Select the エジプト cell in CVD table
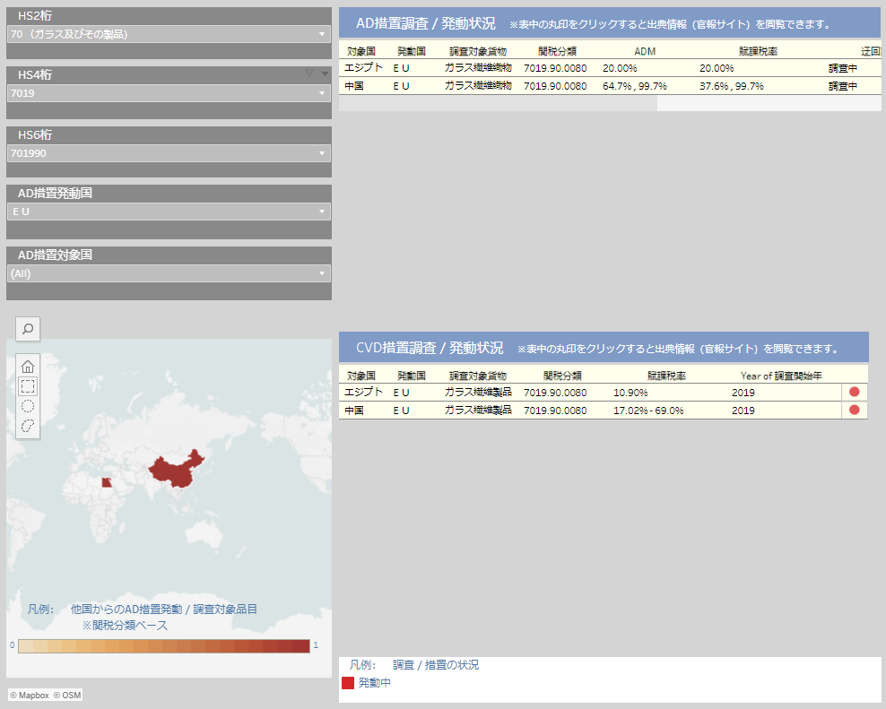The width and height of the screenshot is (886, 709). click(364, 392)
